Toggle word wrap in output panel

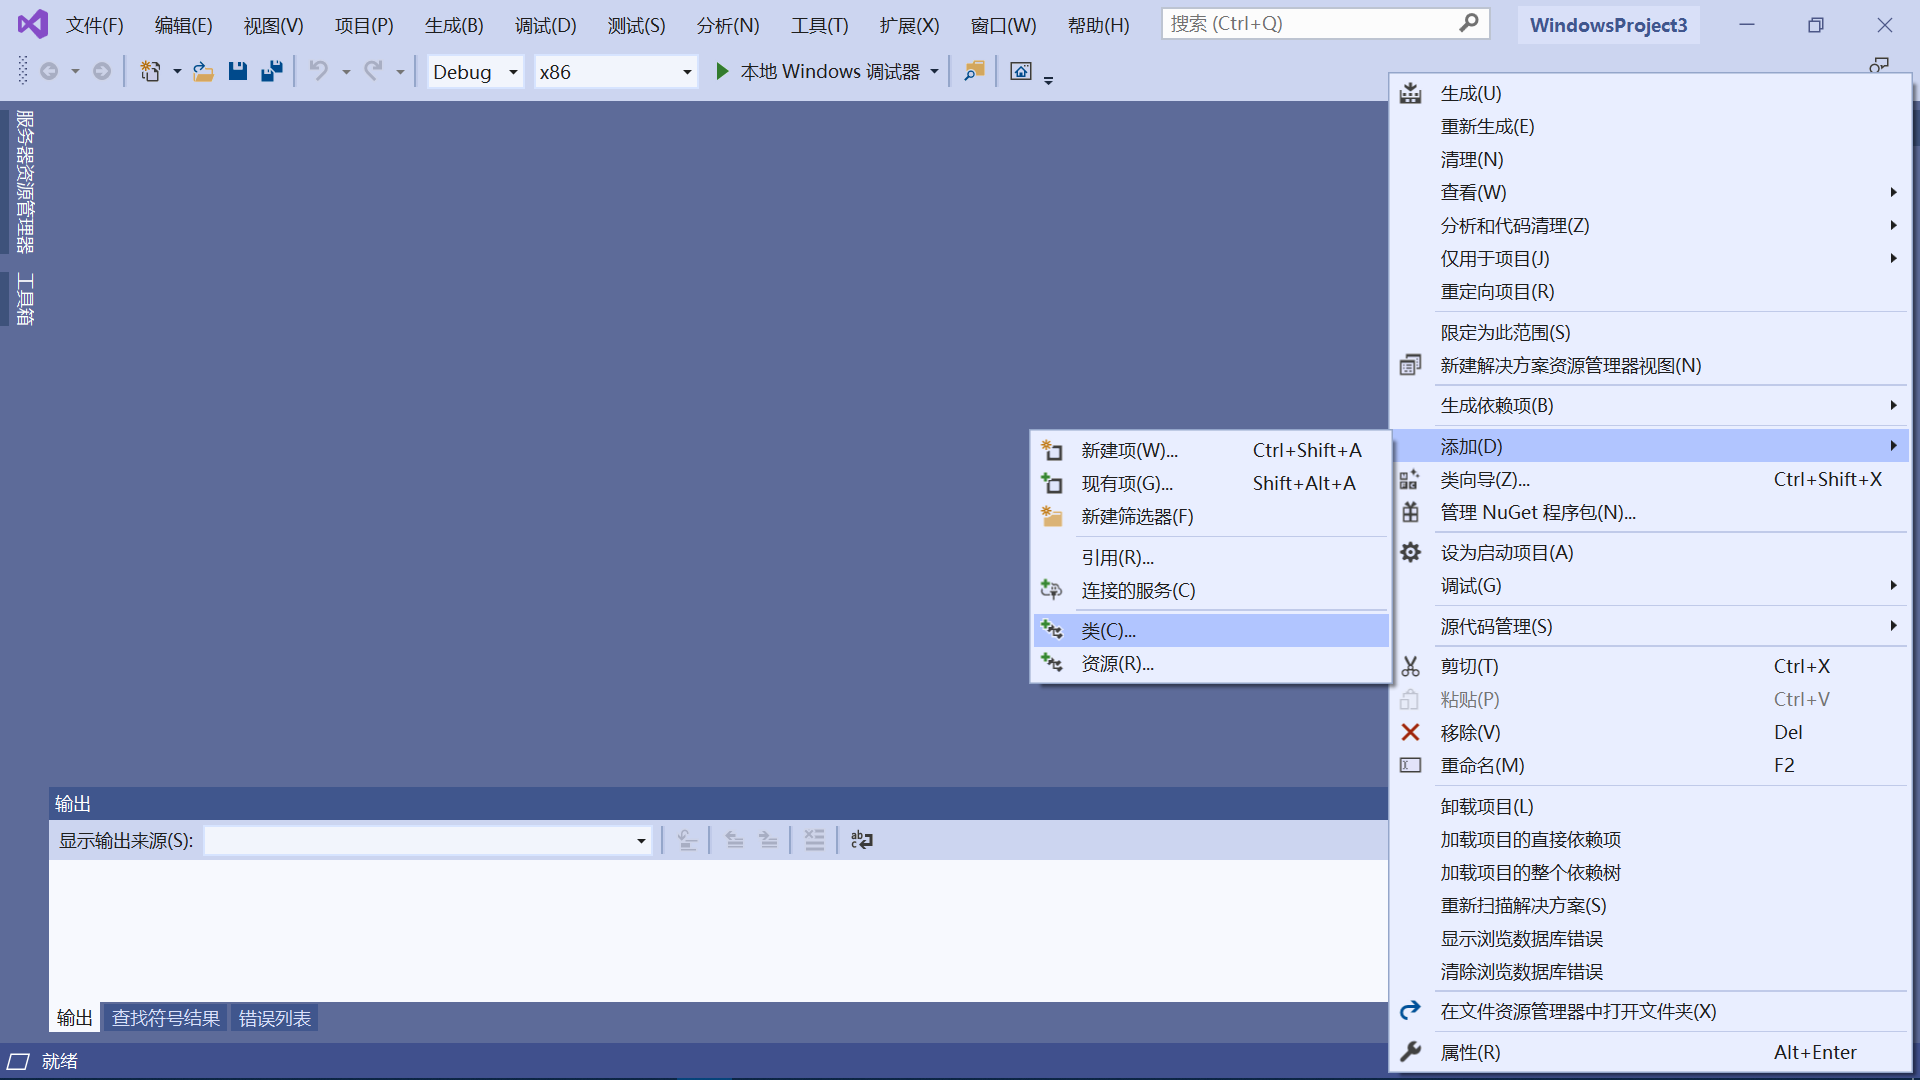point(861,840)
